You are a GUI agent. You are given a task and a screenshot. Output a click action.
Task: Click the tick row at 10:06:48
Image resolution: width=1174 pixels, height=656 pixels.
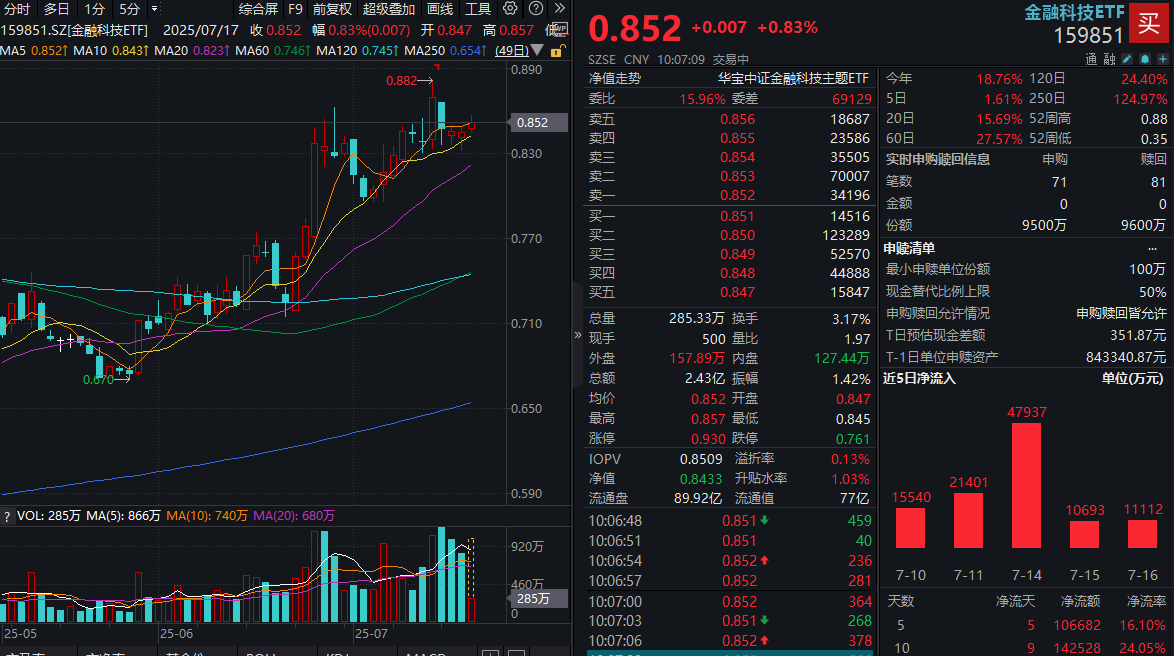point(730,520)
